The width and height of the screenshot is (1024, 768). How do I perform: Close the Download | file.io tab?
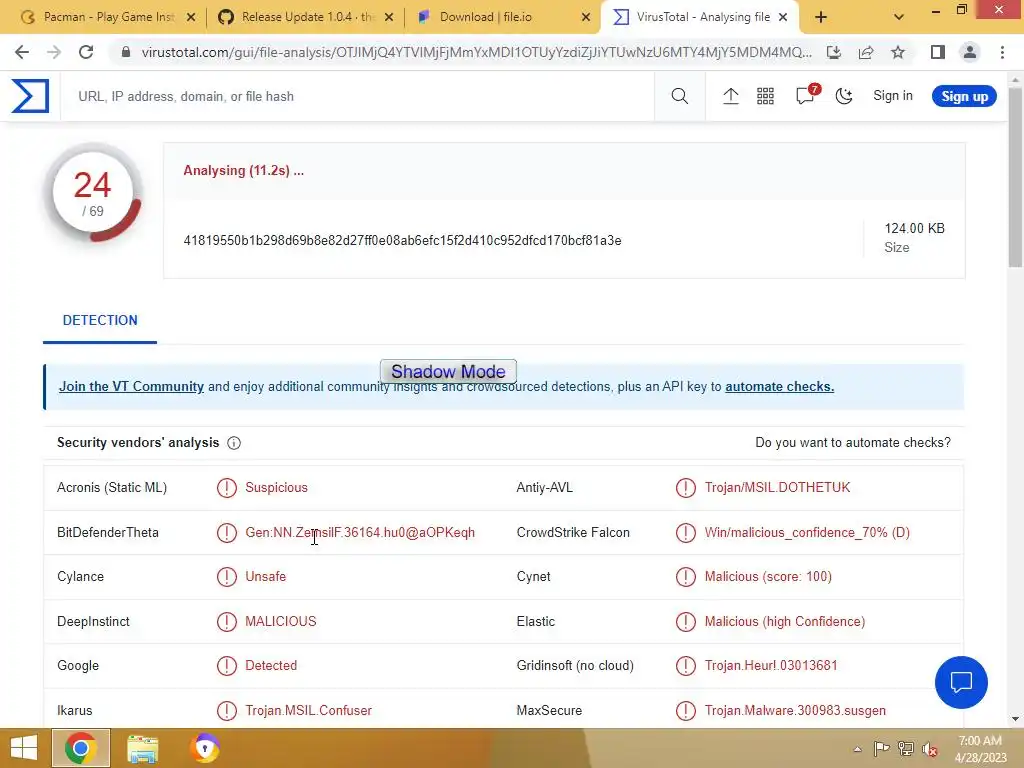[x=586, y=18]
